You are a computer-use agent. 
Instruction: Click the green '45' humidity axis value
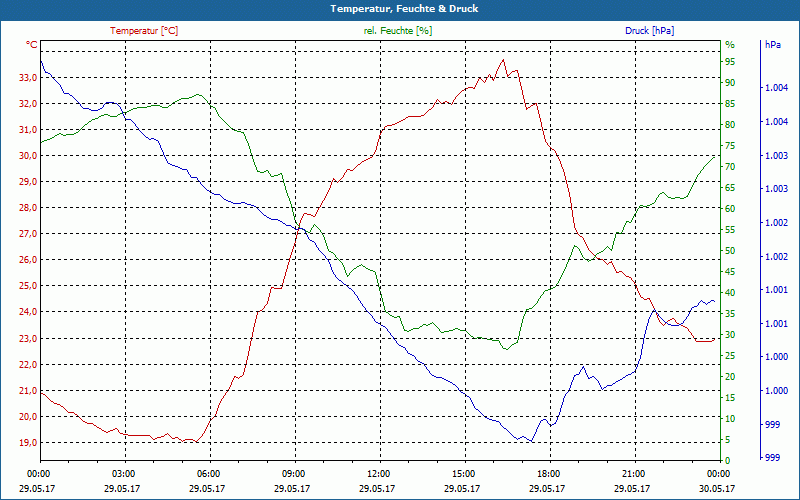[x=731, y=272]
